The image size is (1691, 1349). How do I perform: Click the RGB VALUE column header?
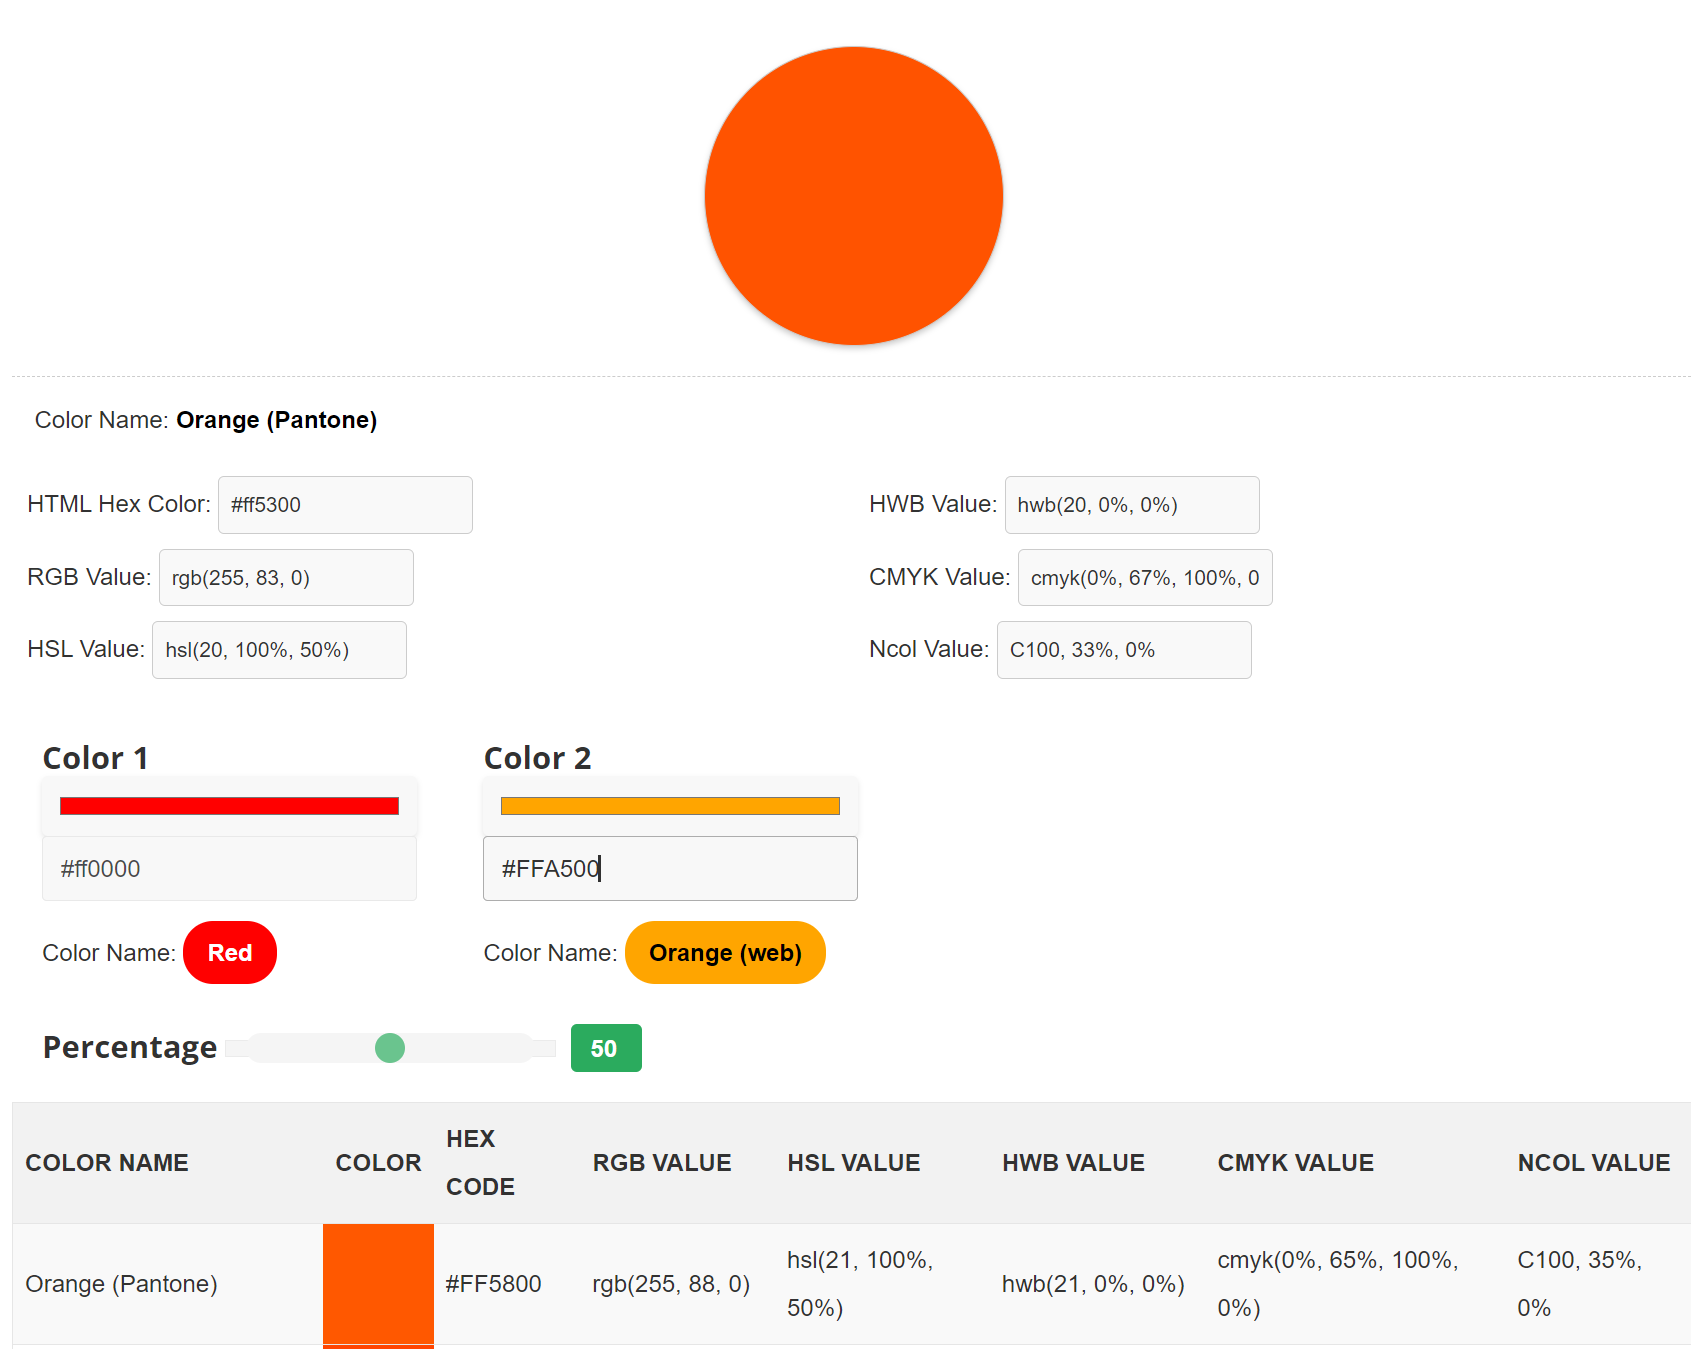pyautogui.click(x=662, y=1163)
